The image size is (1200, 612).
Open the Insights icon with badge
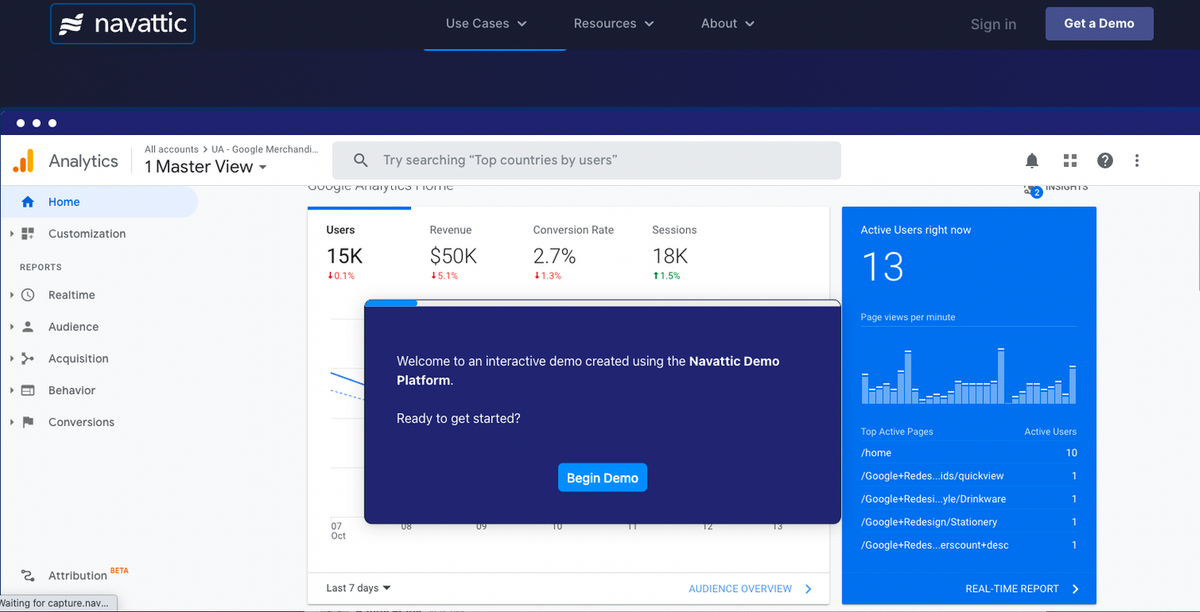1030,188
